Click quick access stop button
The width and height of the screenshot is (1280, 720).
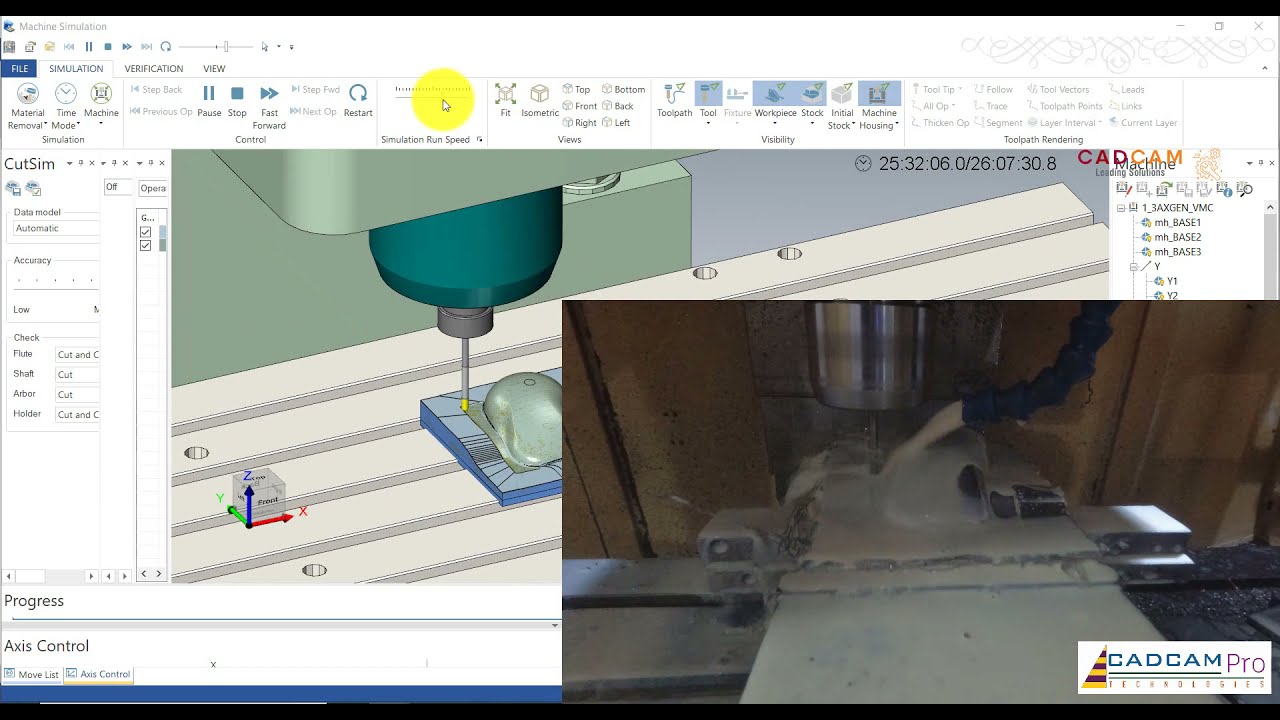107,46
